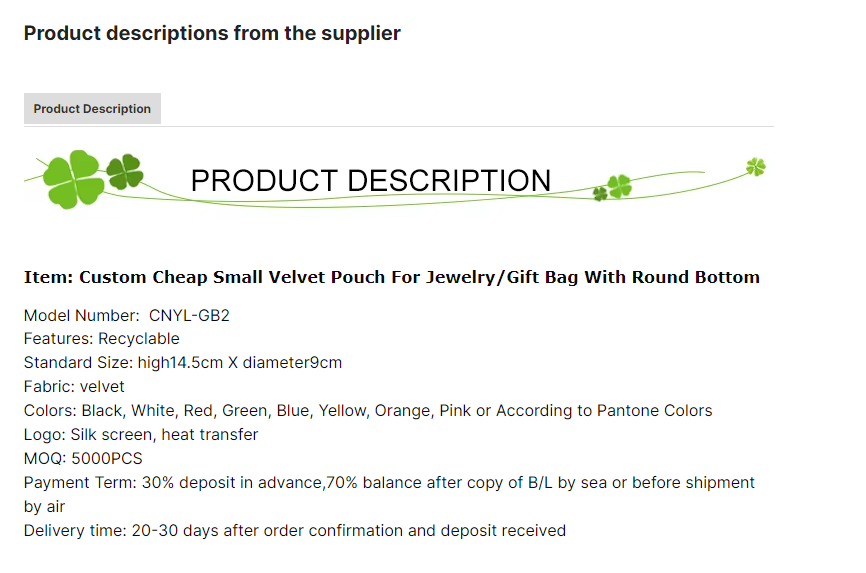Screen dimensions: 866x573
Task: Click the Standard Size line
Action: click(x=183, y=362)
